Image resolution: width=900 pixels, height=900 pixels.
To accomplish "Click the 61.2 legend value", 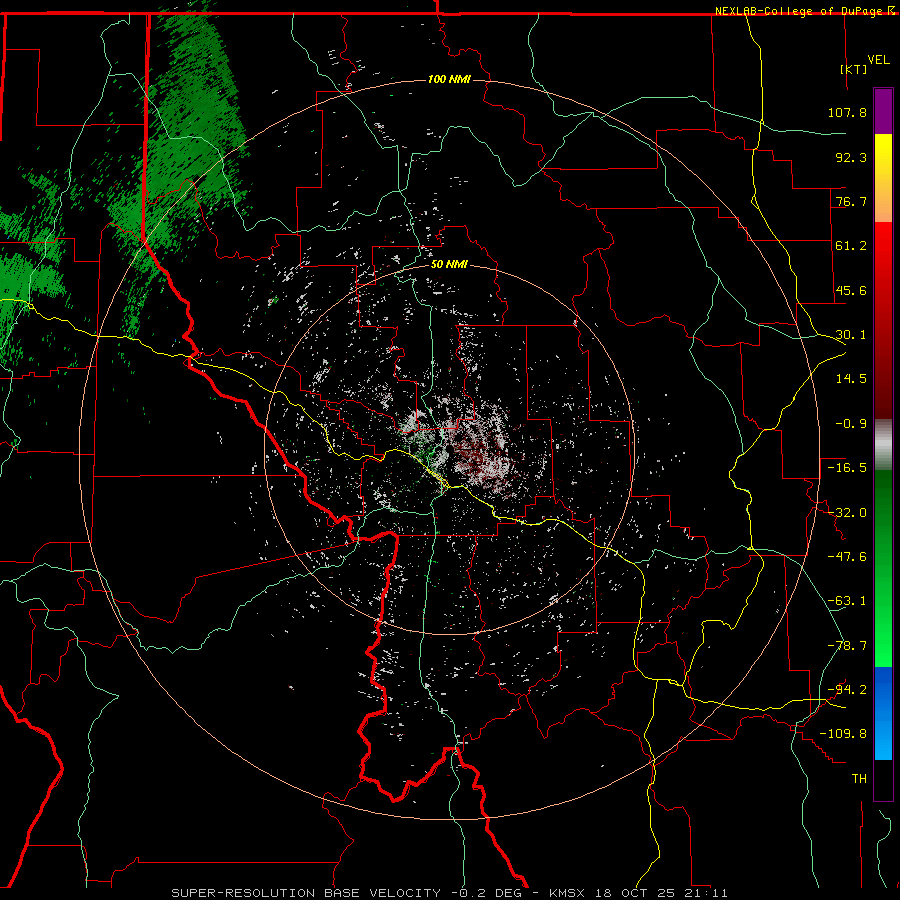I will point(851,246).
